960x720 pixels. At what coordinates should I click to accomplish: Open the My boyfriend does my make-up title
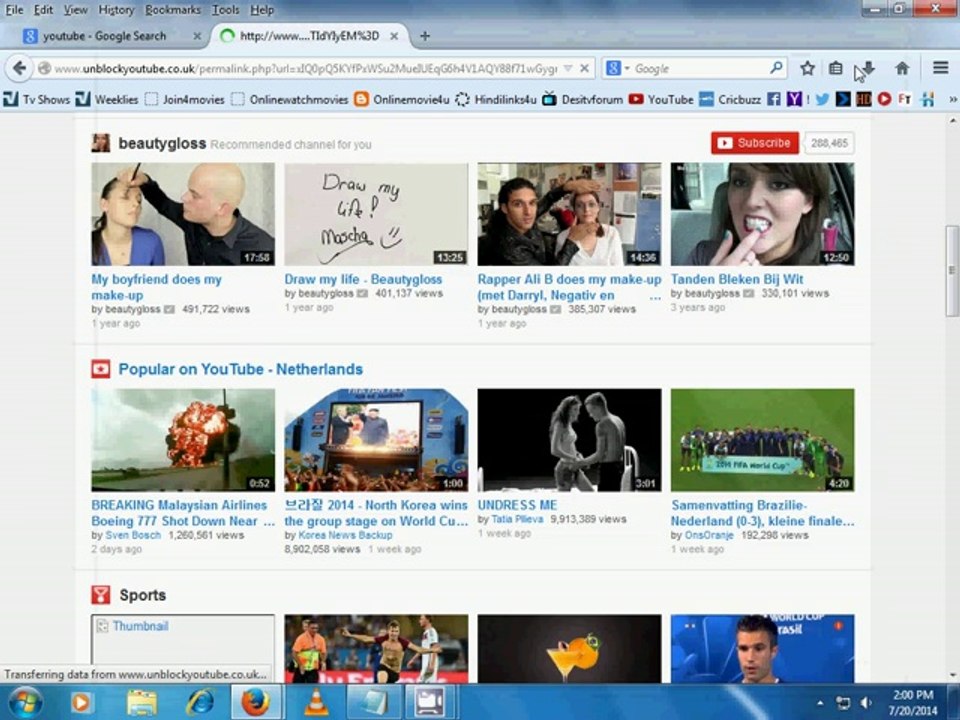[156, 287]
